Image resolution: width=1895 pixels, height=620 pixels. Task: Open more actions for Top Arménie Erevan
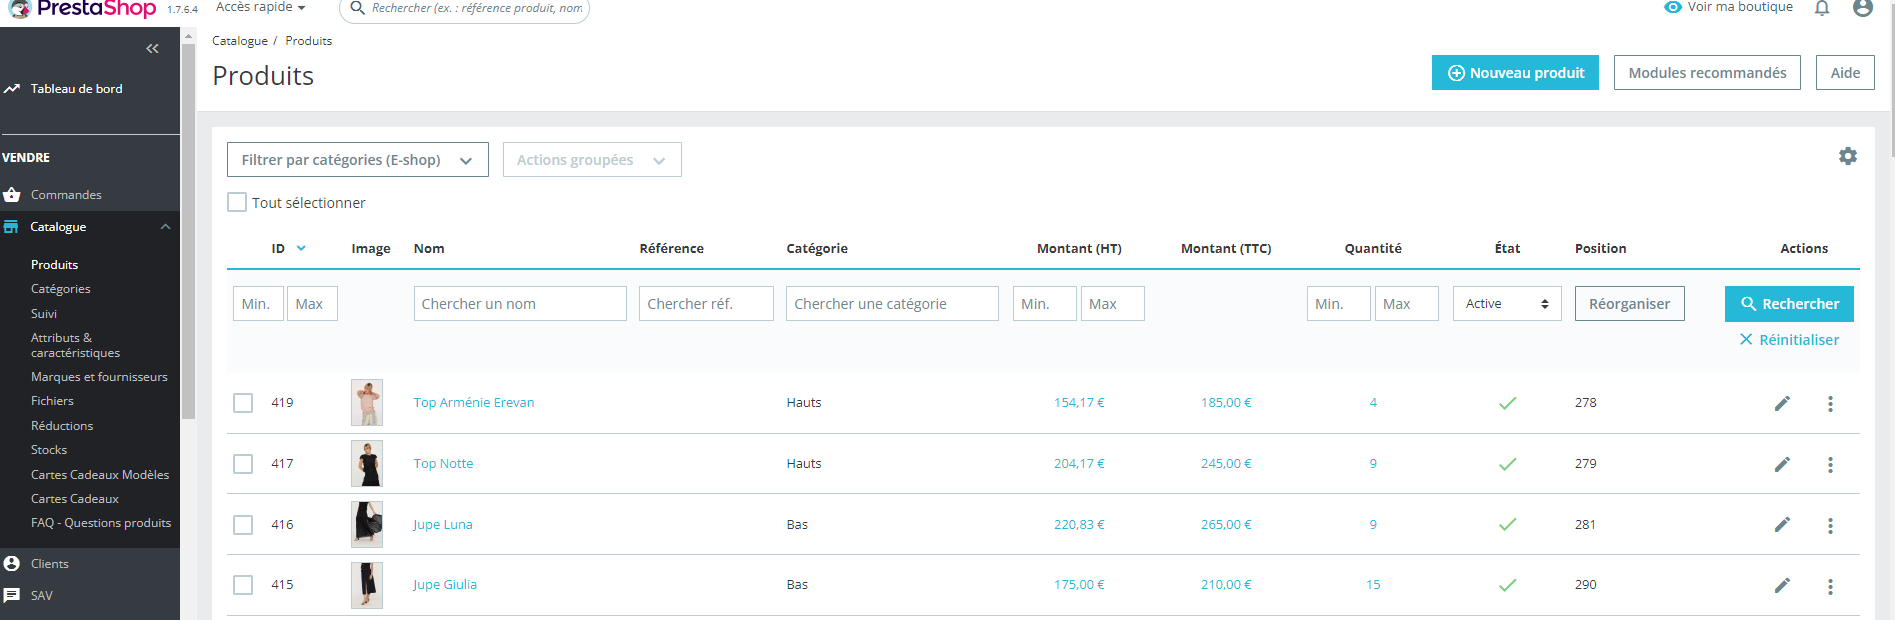[x=1830, y=403]
